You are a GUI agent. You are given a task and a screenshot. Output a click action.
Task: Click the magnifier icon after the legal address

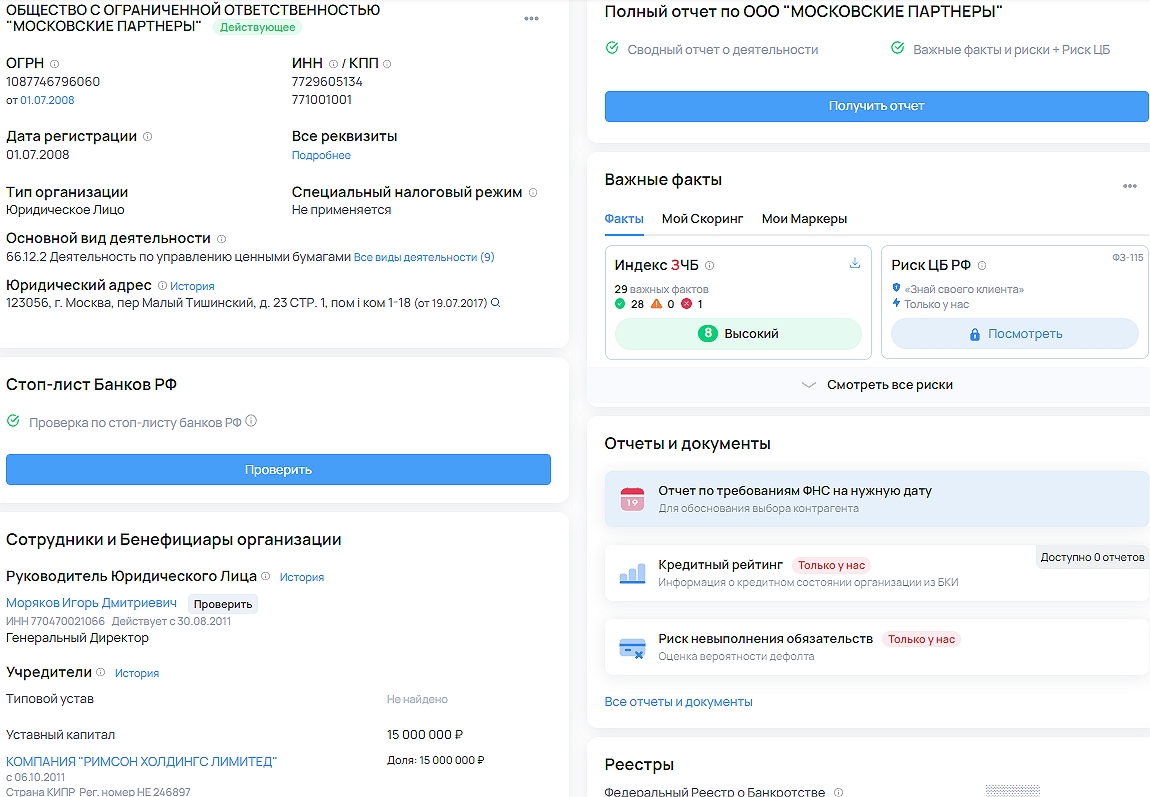(495, 303)
